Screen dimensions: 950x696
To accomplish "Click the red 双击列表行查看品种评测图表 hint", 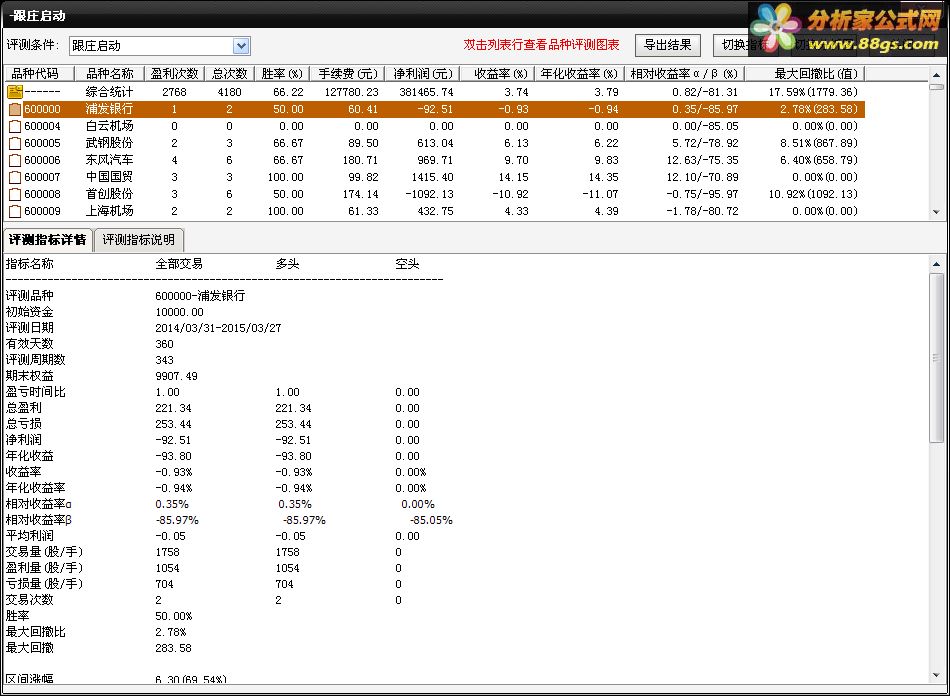I will (x=542, y=45).
